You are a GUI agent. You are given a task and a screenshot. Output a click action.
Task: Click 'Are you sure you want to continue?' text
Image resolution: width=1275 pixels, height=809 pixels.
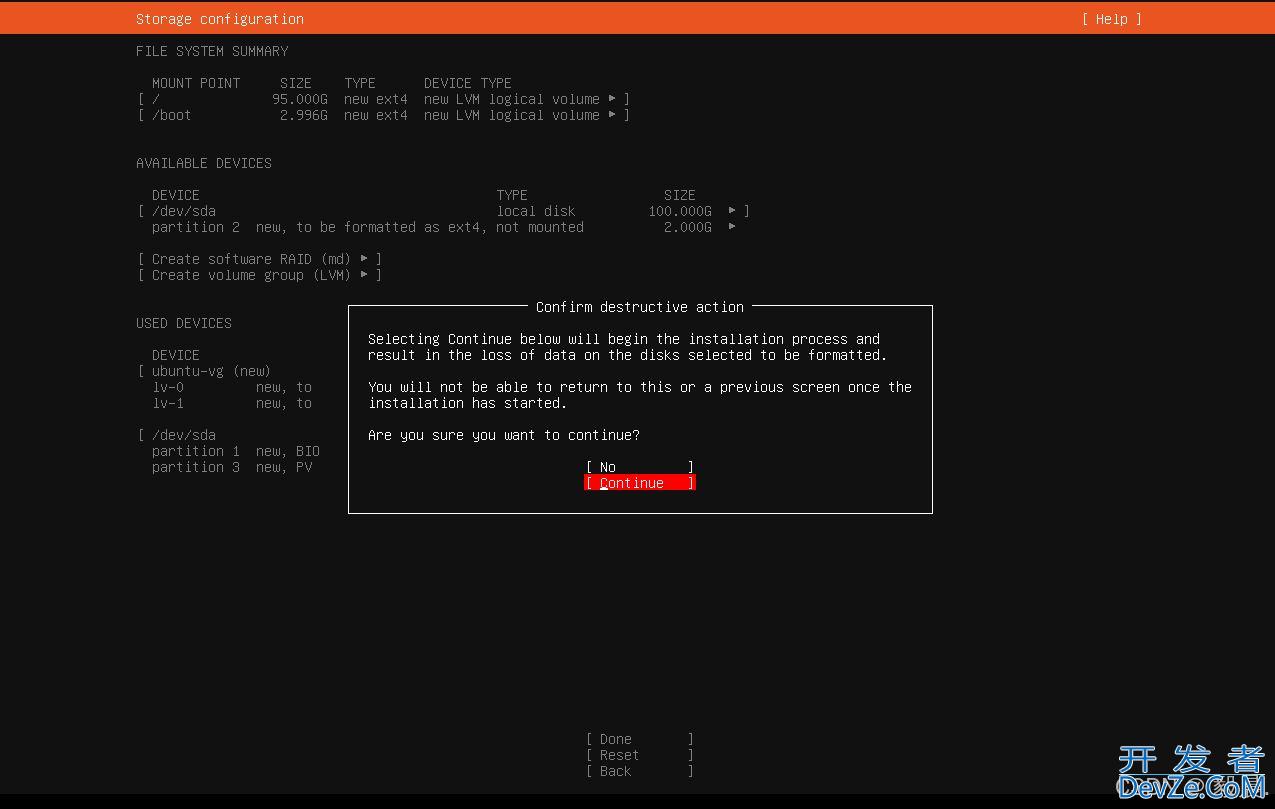point(504,435)
